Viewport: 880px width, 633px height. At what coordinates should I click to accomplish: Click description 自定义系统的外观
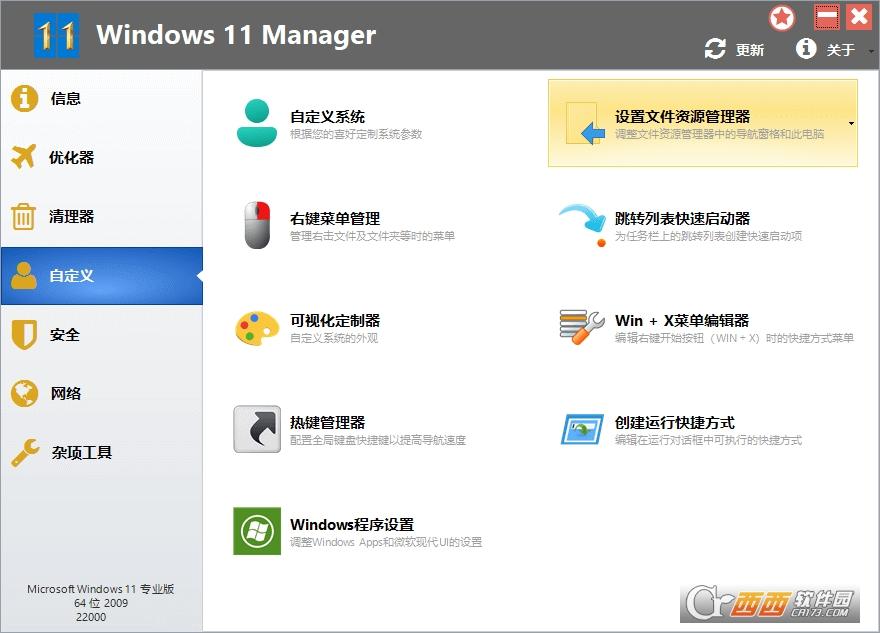click(334, 338)
